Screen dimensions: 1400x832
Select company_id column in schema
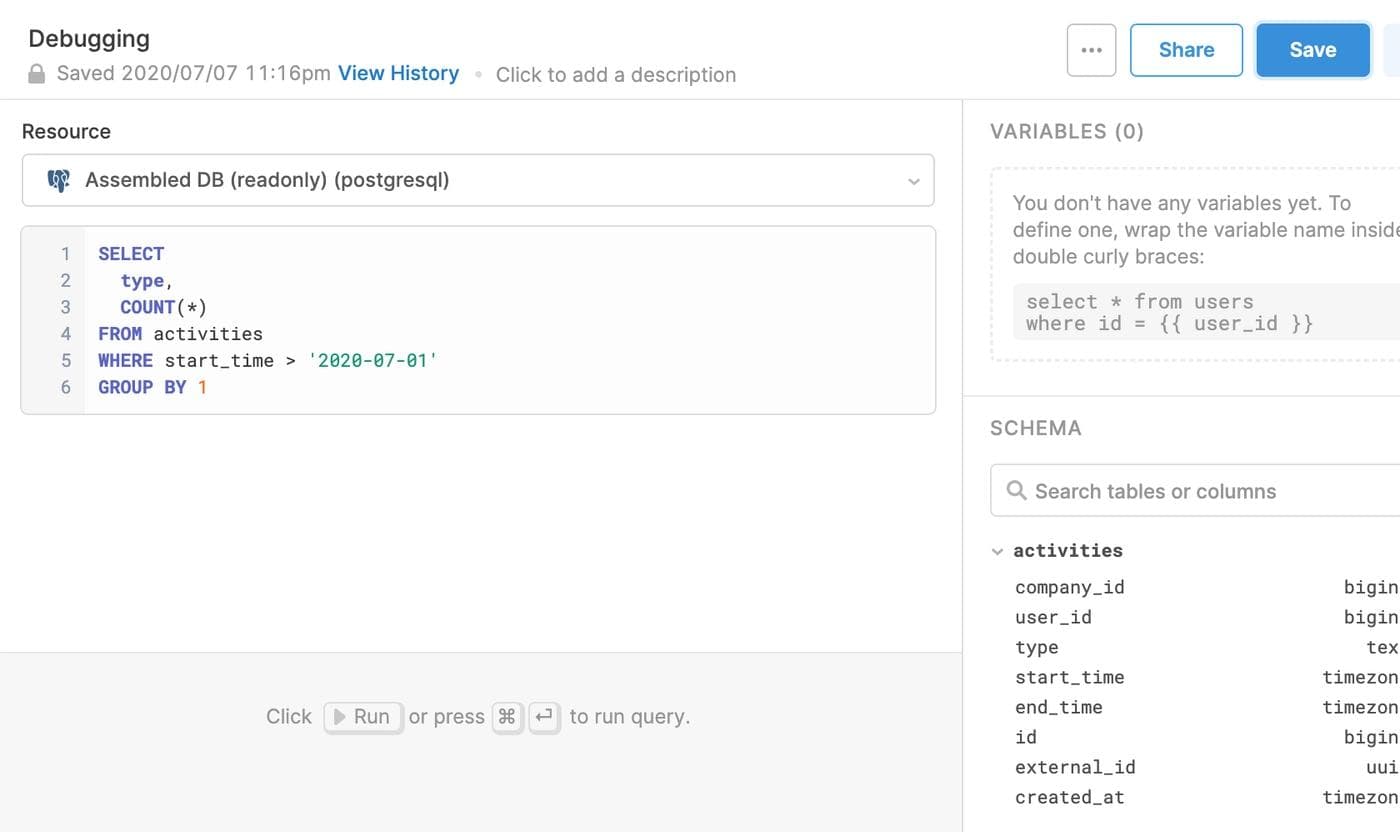point(1069,587)
